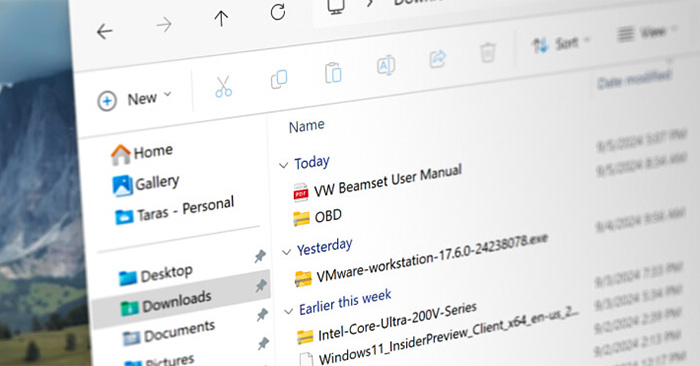
Task: Open the Sort options dropdown
Action: click(x=561, y=44)
